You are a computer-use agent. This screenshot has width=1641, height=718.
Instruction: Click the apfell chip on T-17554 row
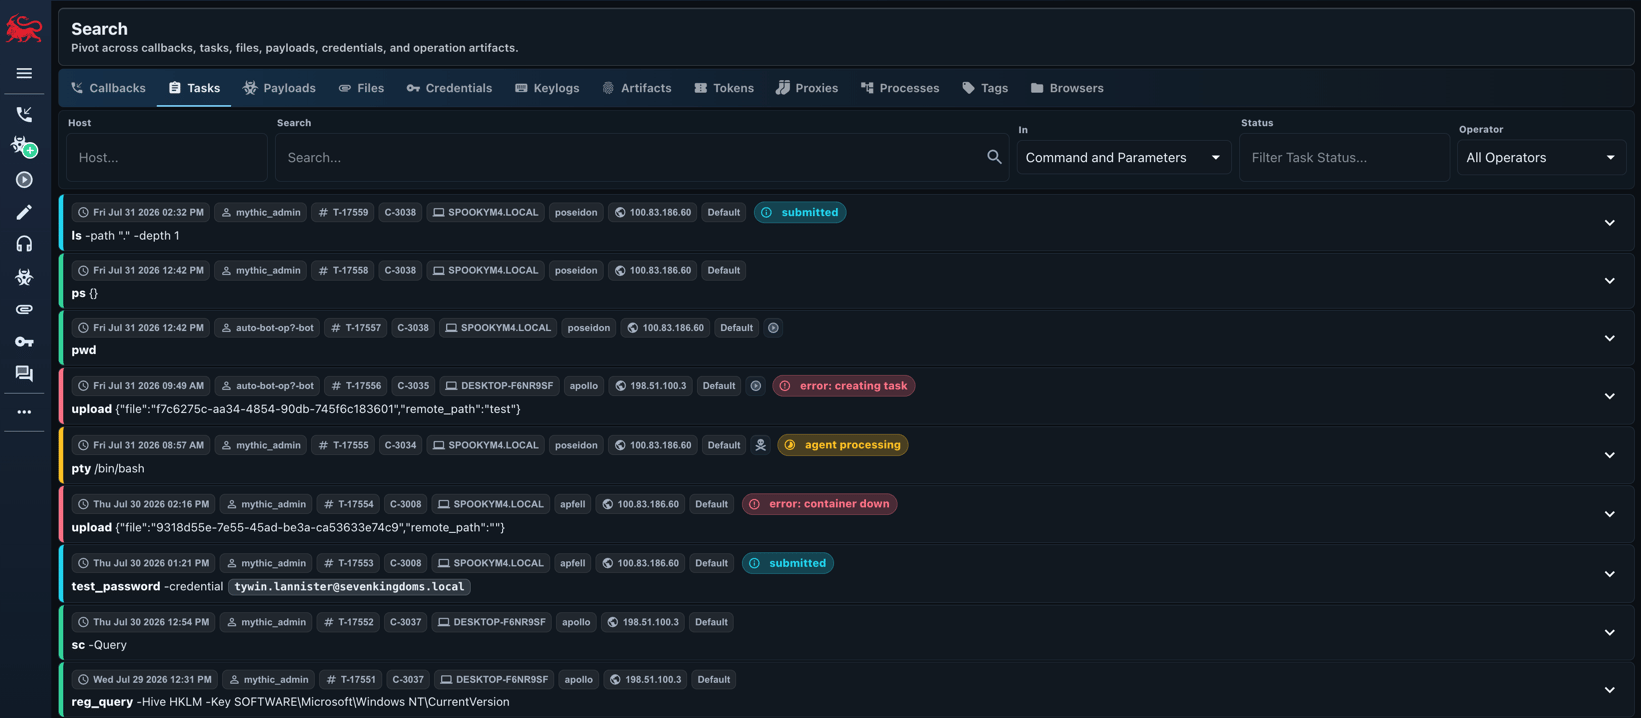pyautogui.click(x=573, y=504)
